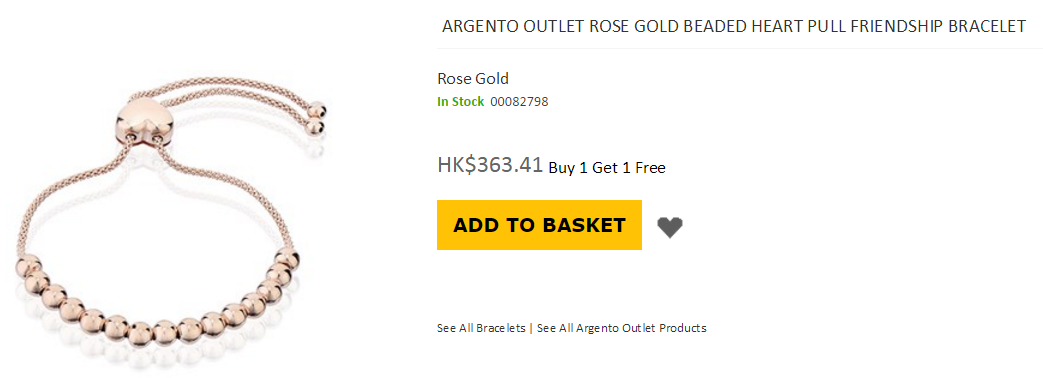
Task: Click the two end beads of pull cords
Action: pos(317,117)
